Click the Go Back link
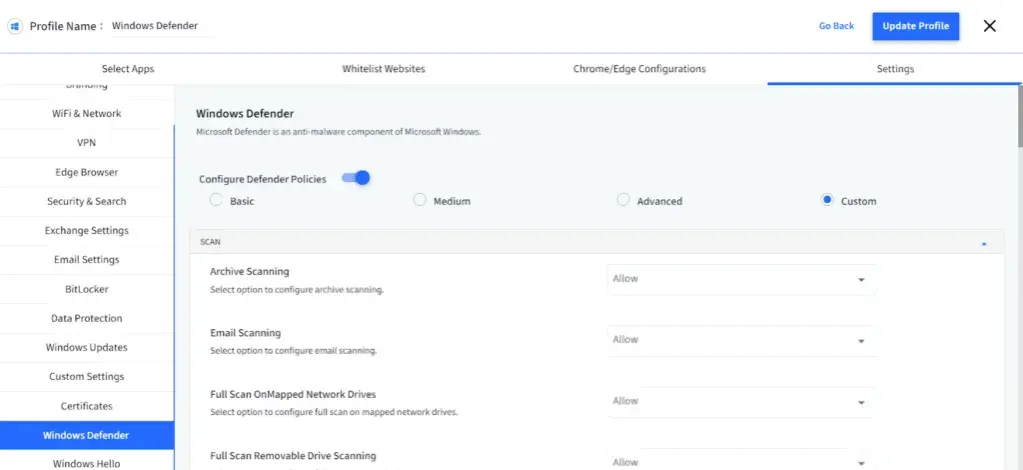Viewport: 1023px width, 470px height. coord(836,26)
